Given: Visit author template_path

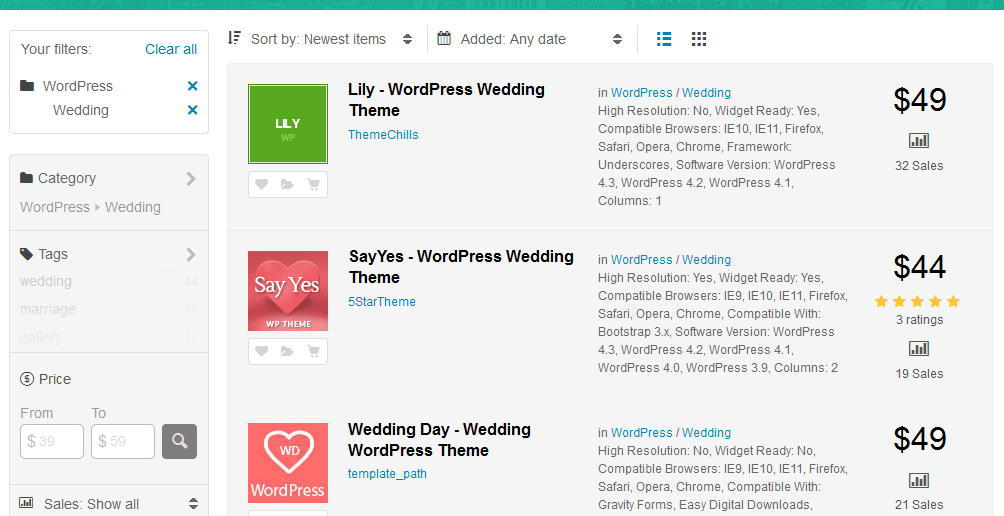Looking at the screenshot, I should pyautogui.click(x=387, y=474).
